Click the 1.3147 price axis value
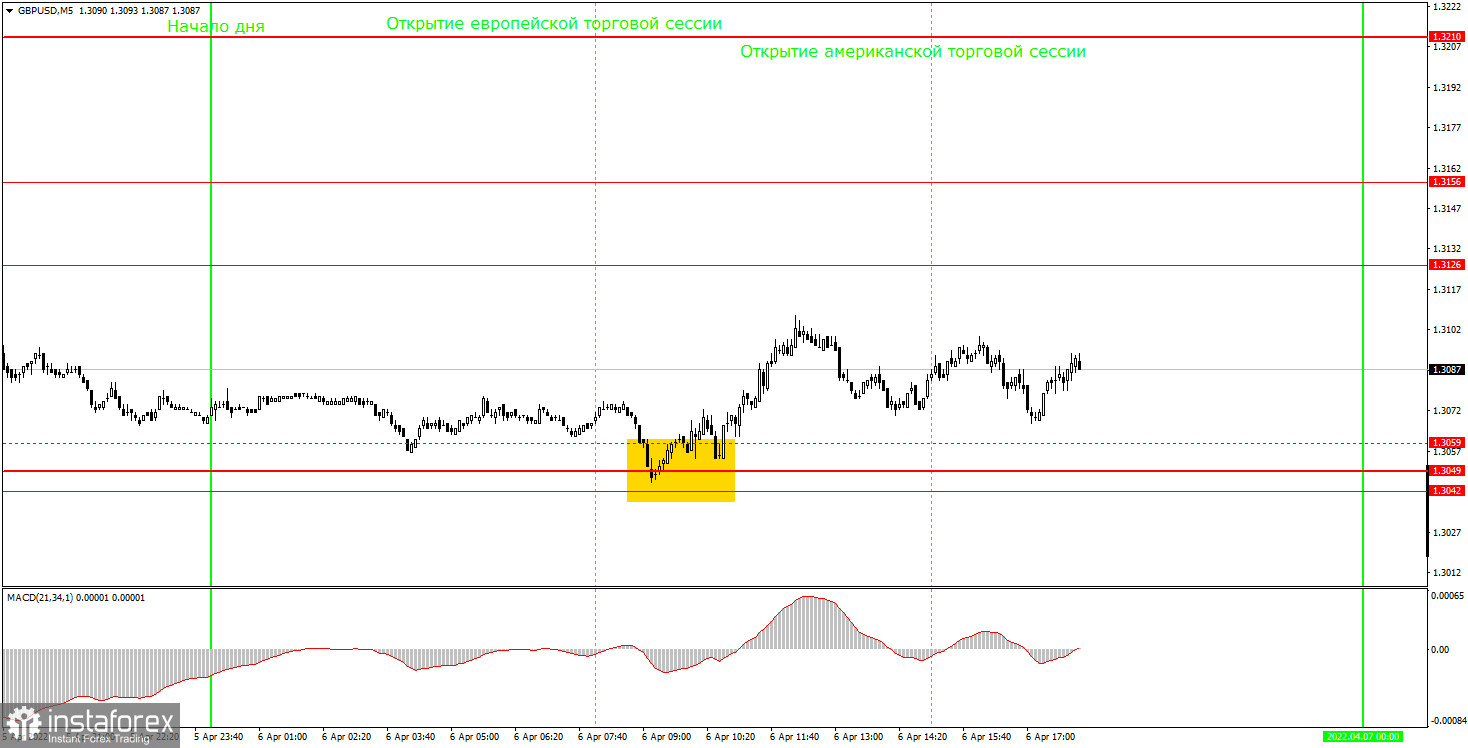The width and height of the screenshot is (1468, 748). tap(1446, 208)
